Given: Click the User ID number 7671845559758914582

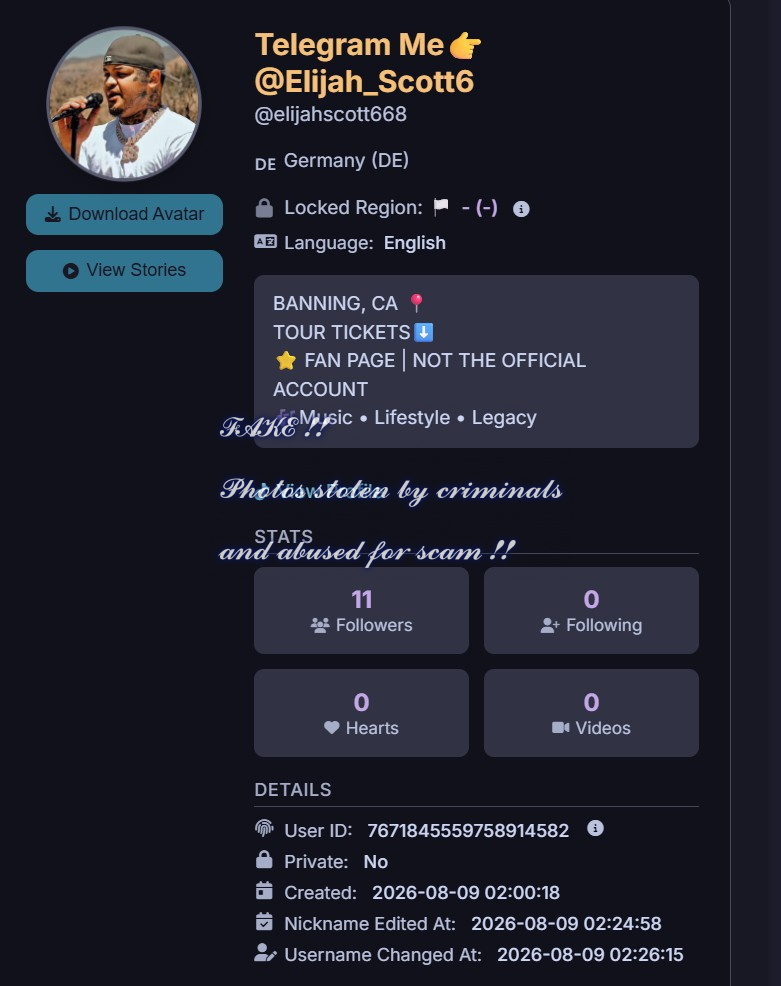Looking at the screenshot, I should tap(468, 831).
